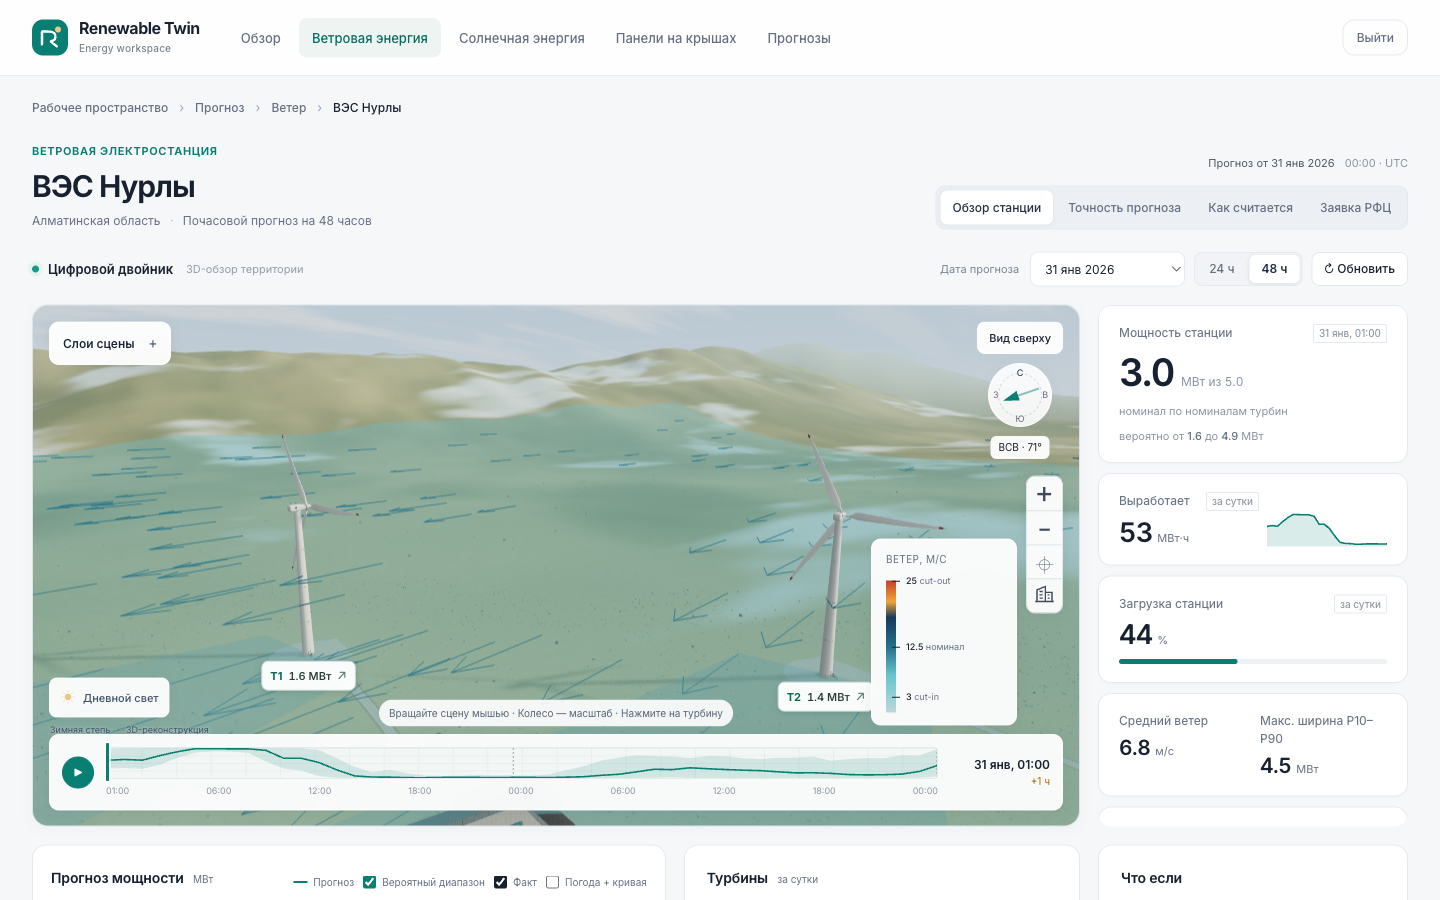Open the Панели на крышах section
Viewport: 1440px width, 900px height.
[676, 38]
